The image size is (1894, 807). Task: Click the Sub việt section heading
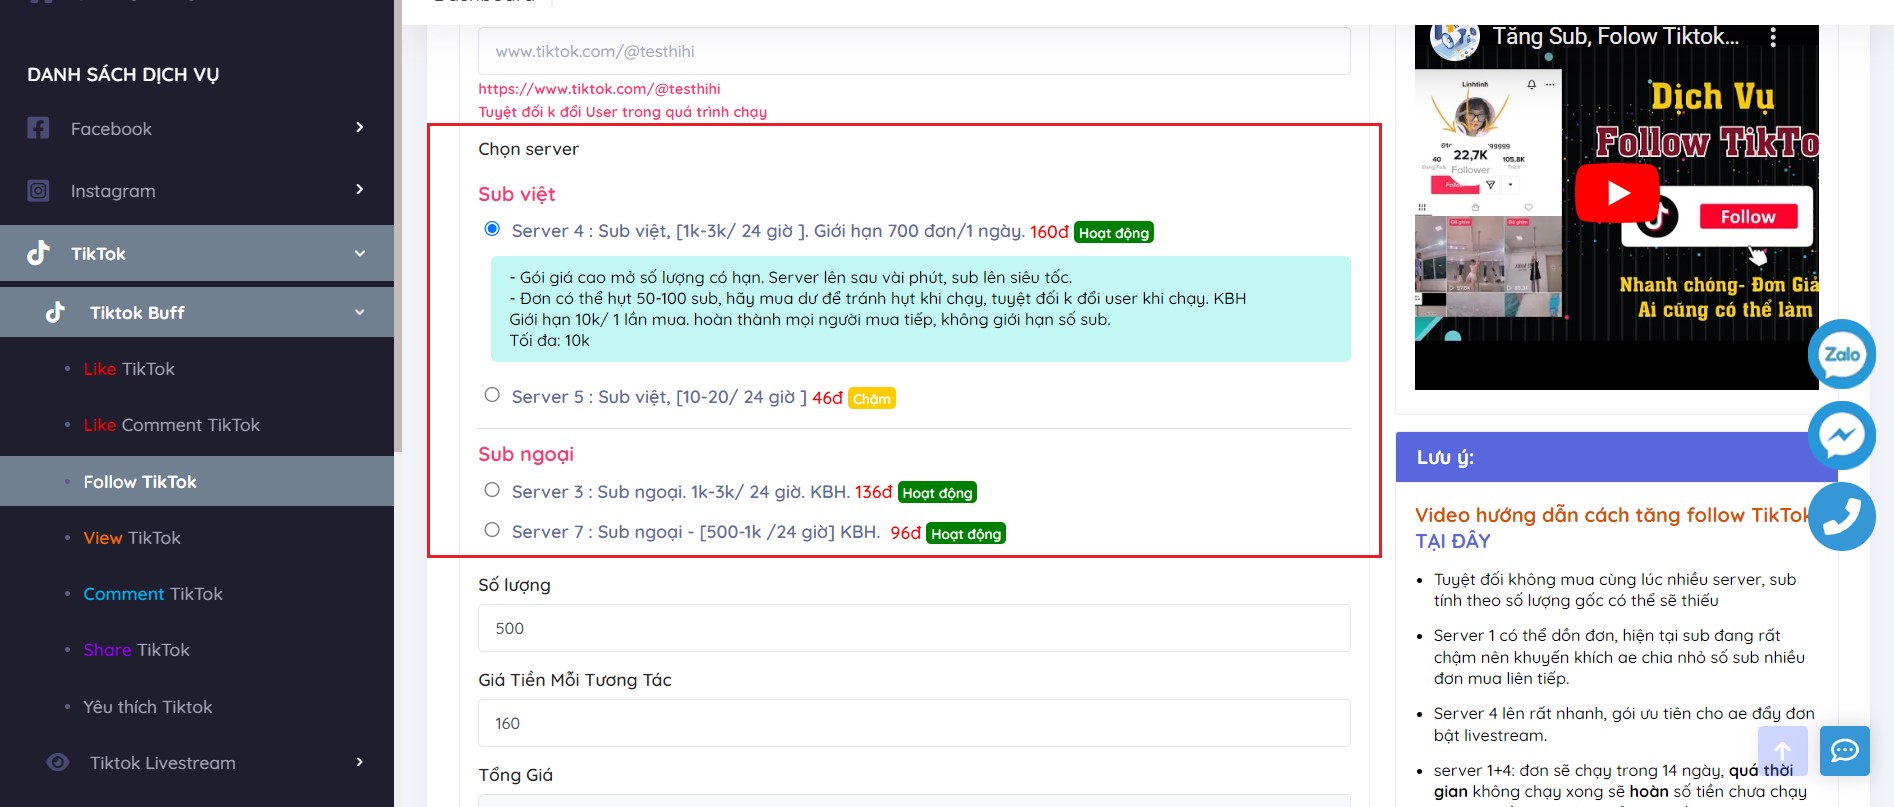516,194
